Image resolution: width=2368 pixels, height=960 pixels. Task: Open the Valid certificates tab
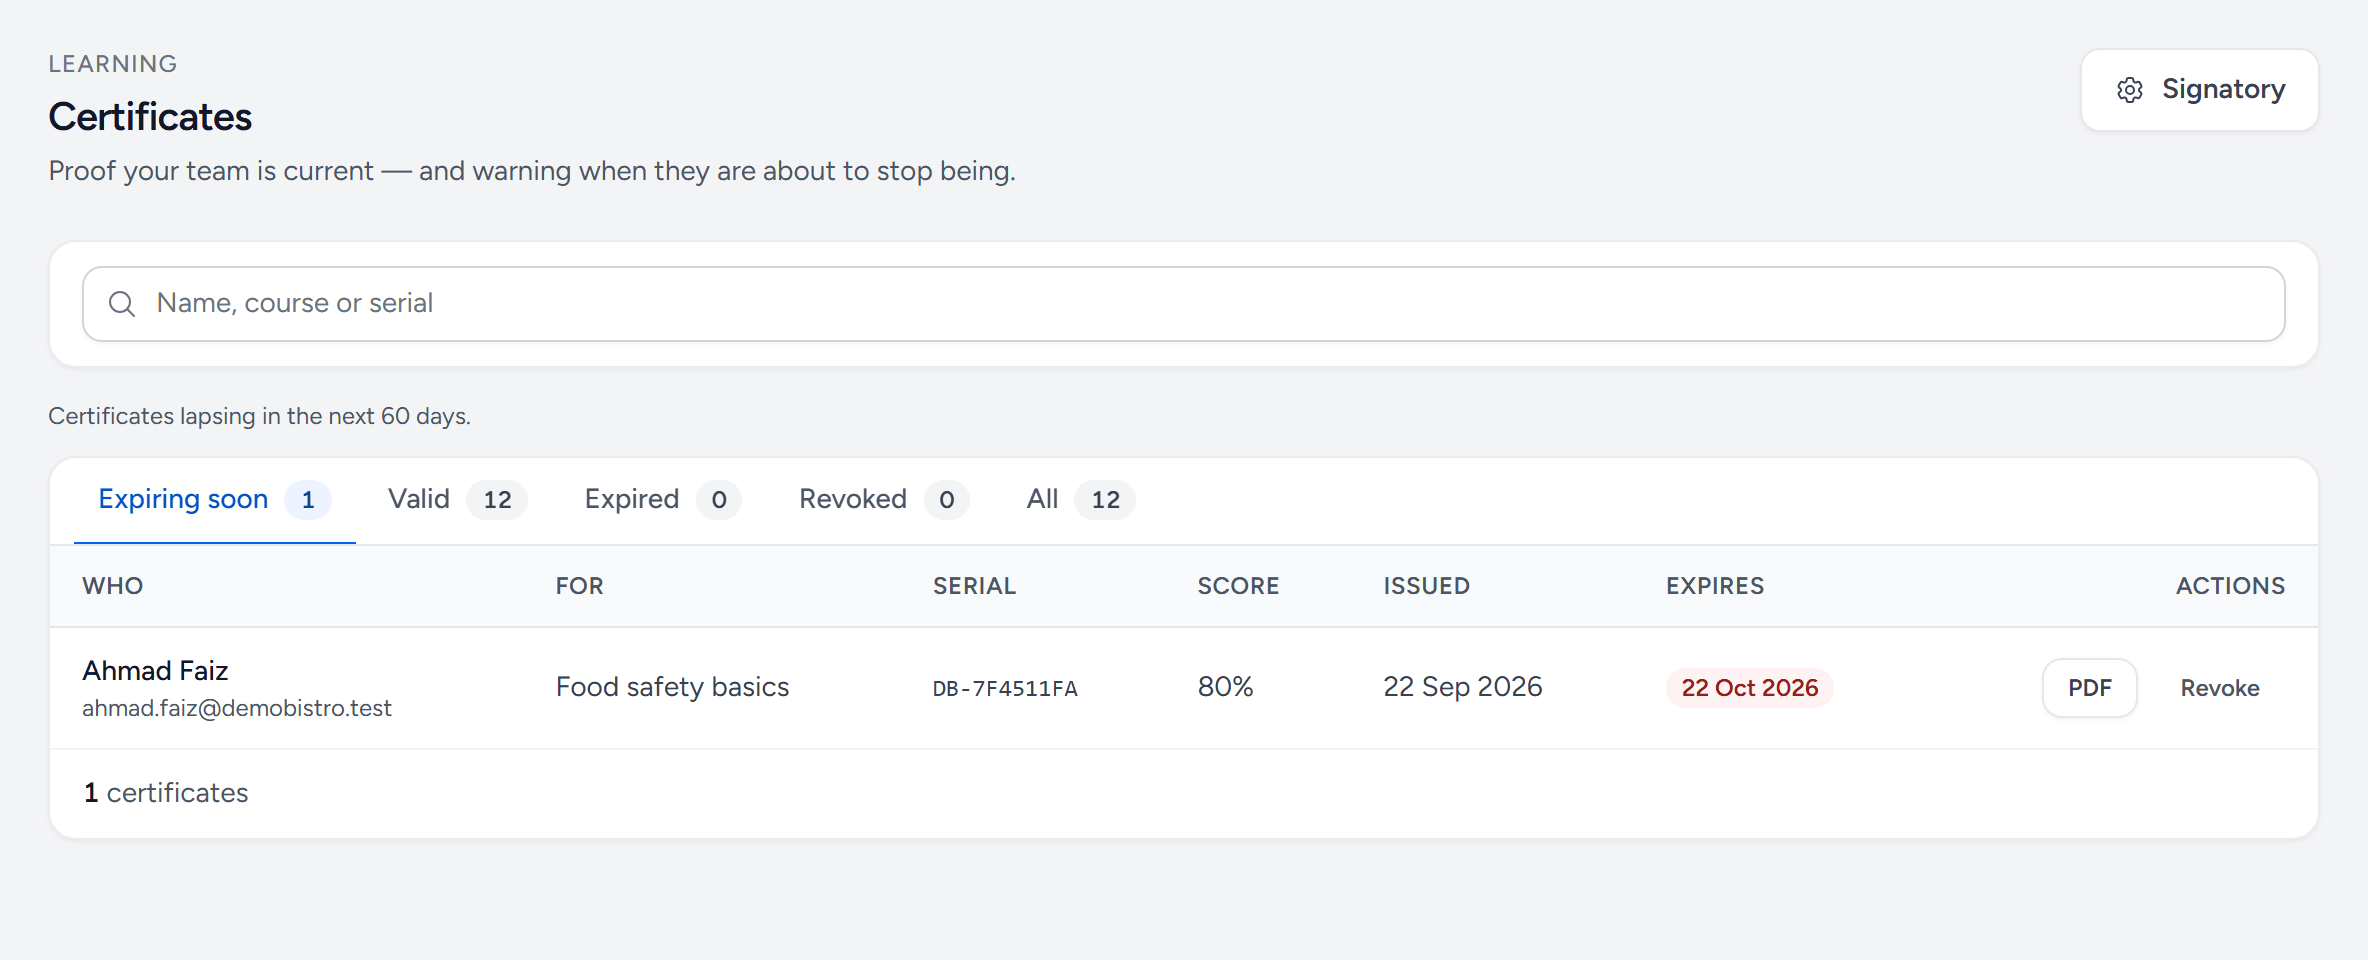(457, 500)
